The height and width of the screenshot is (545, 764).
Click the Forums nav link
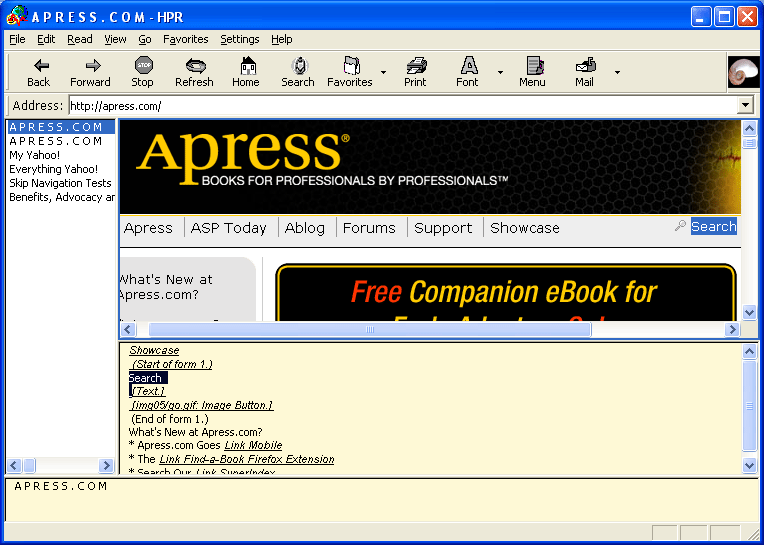(x=369, y=228)
